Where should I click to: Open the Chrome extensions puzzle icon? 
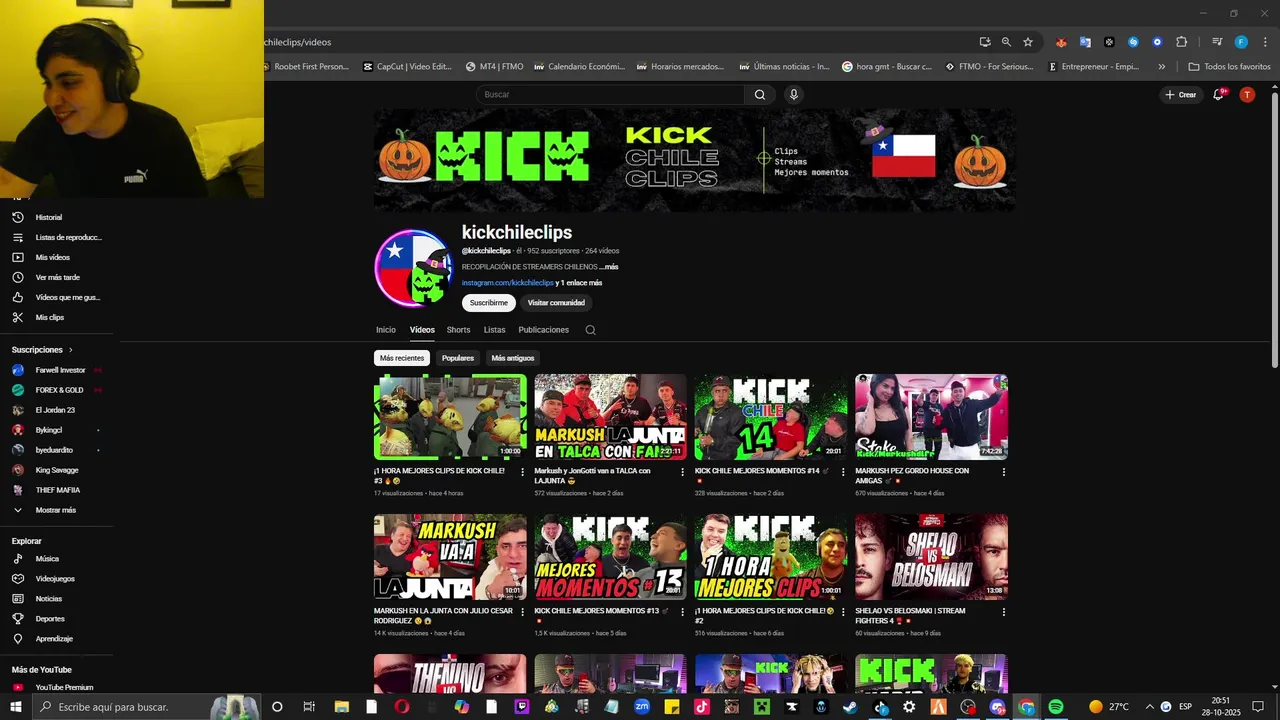(x=1181, y=42)
